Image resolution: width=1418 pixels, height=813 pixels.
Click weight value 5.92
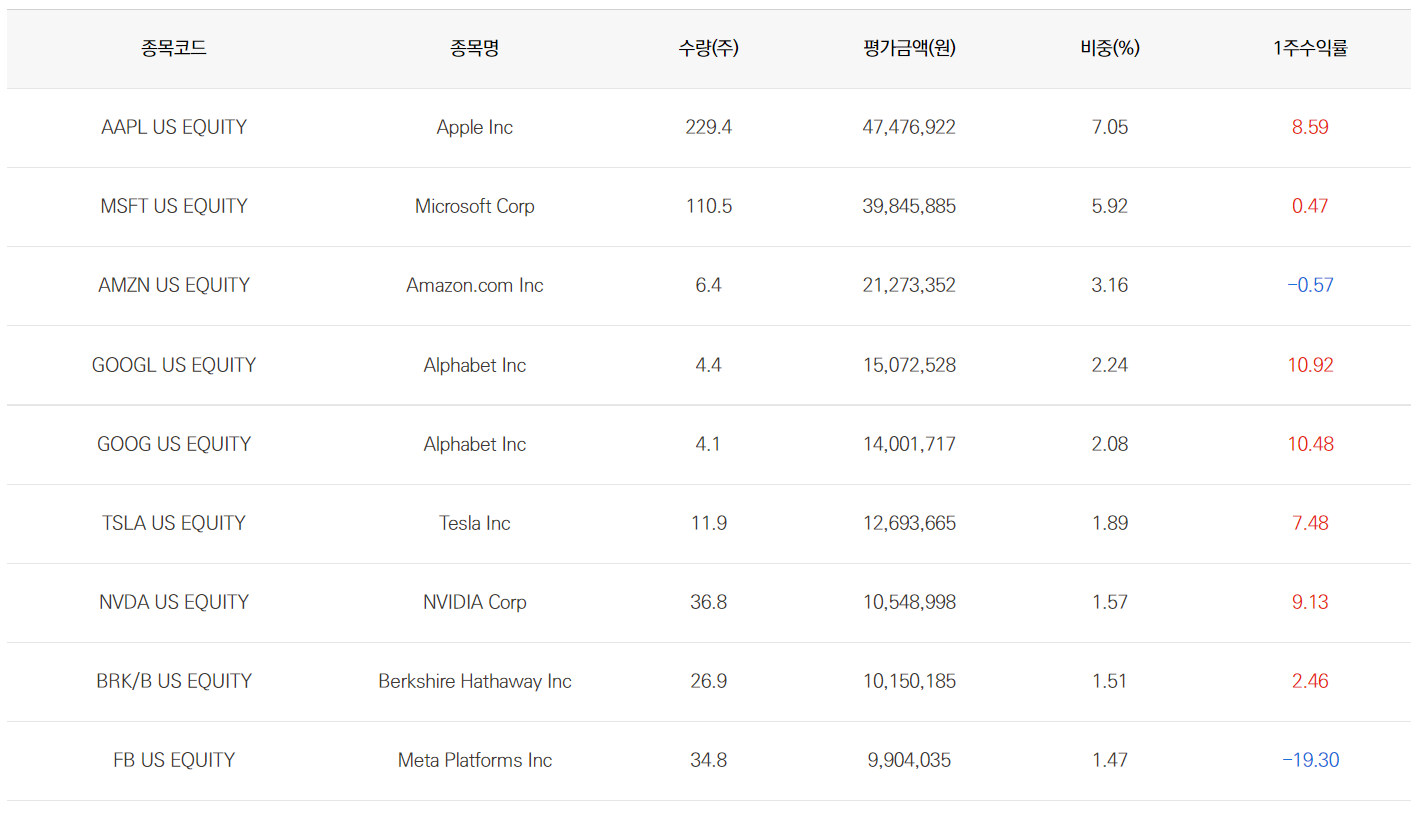coord(1110,206)
